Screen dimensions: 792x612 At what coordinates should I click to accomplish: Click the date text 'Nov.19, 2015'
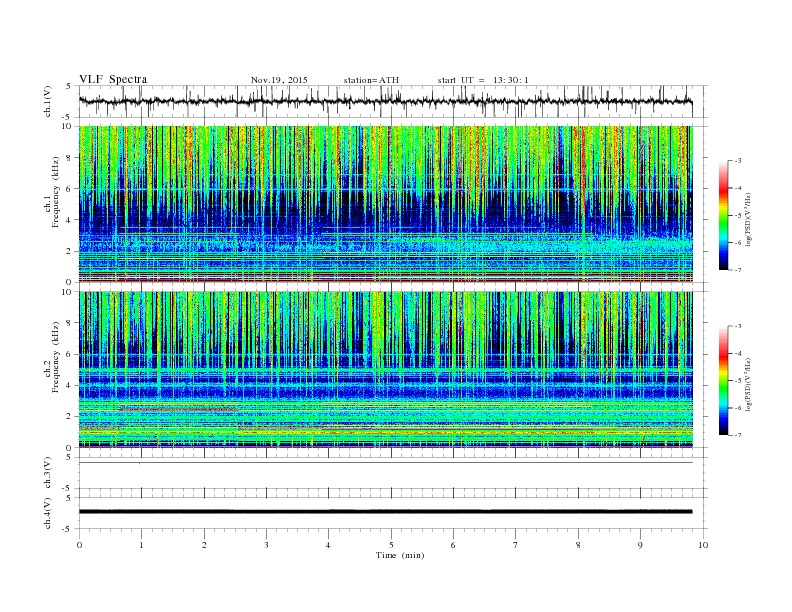(x=279, y=80)
